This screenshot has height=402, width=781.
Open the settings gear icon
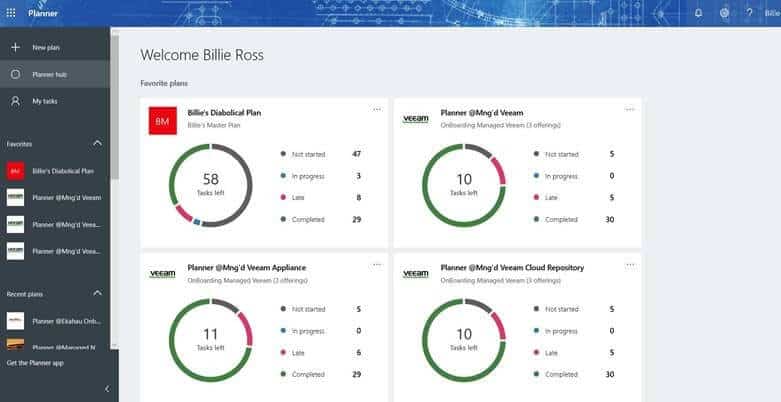[x=724, y=13]
